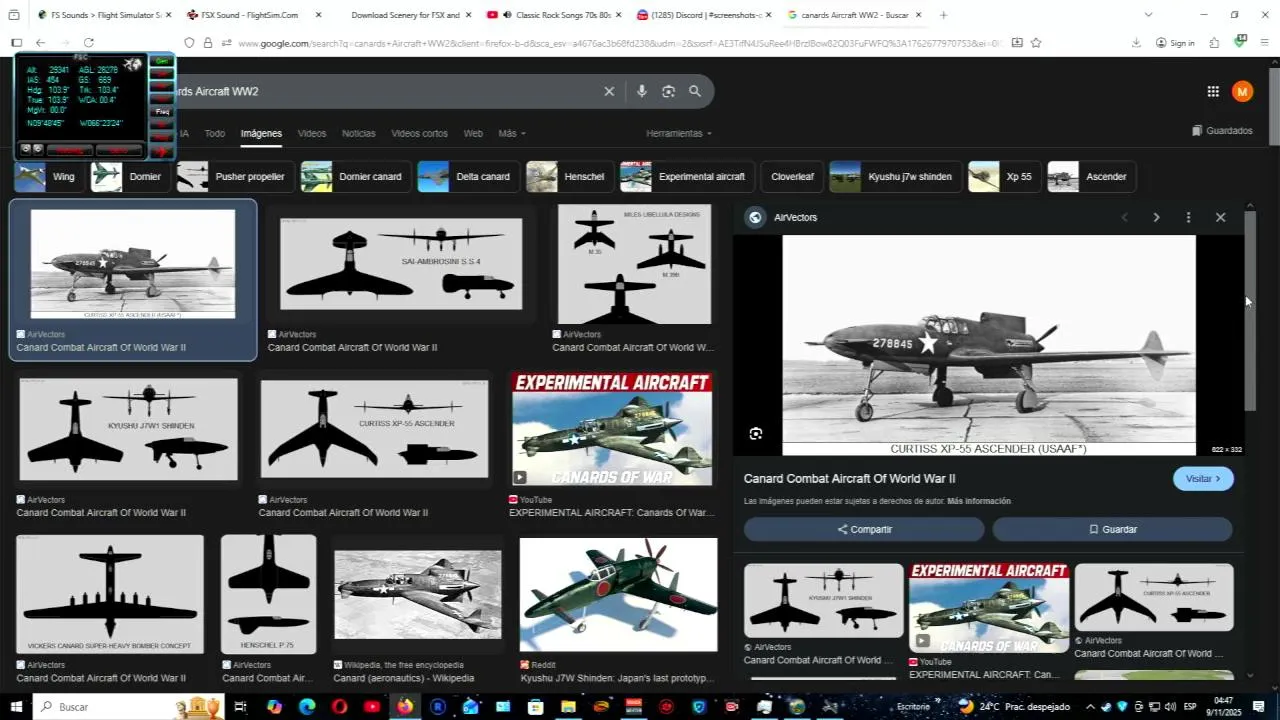Viewport: 1280px width, 720px height.
Task: Click the Compartir button
Action: tap(864, 529)
